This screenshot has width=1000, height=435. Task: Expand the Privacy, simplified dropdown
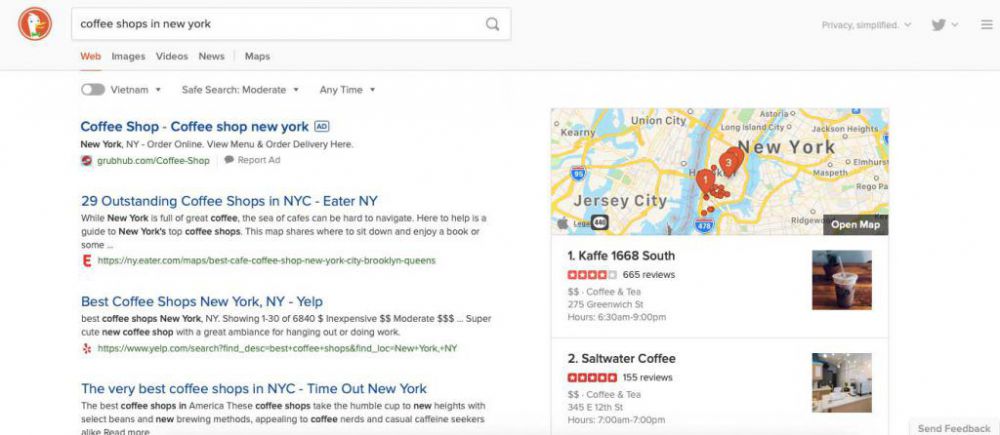point(866,25)
